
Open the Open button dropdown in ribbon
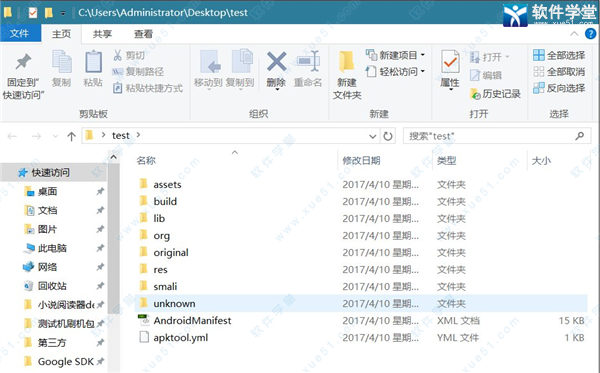click(507, 57)
